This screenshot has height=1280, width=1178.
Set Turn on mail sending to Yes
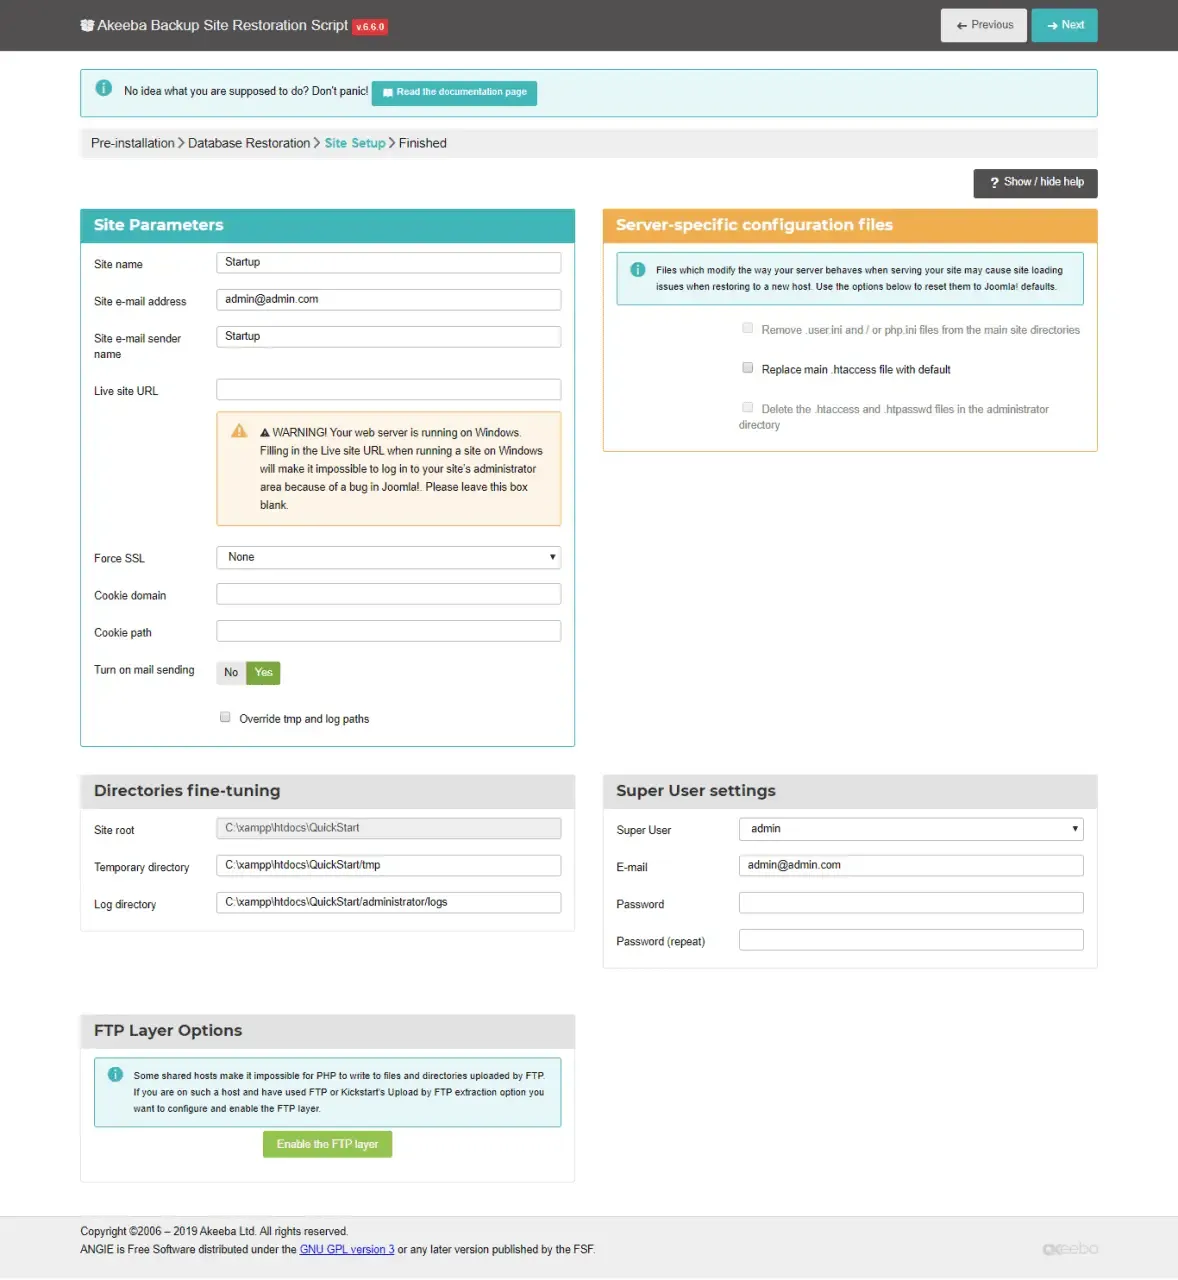(263, 673)
